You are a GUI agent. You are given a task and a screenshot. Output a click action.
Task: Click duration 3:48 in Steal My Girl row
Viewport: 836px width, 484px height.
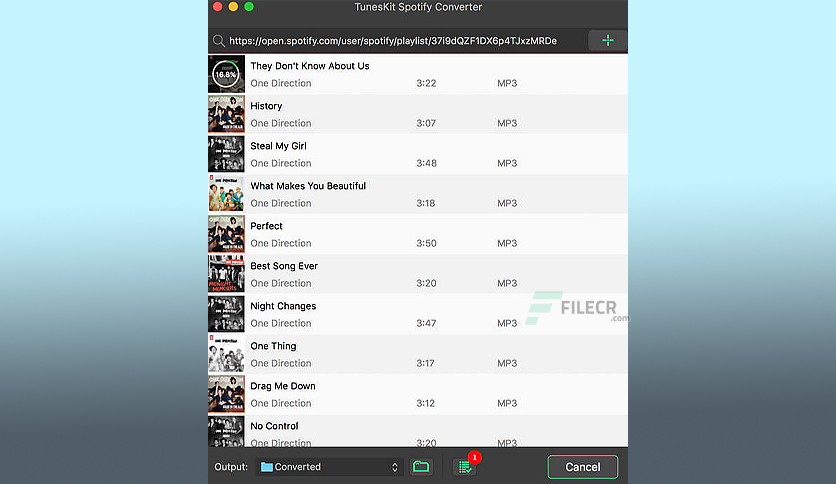[426, 163]
